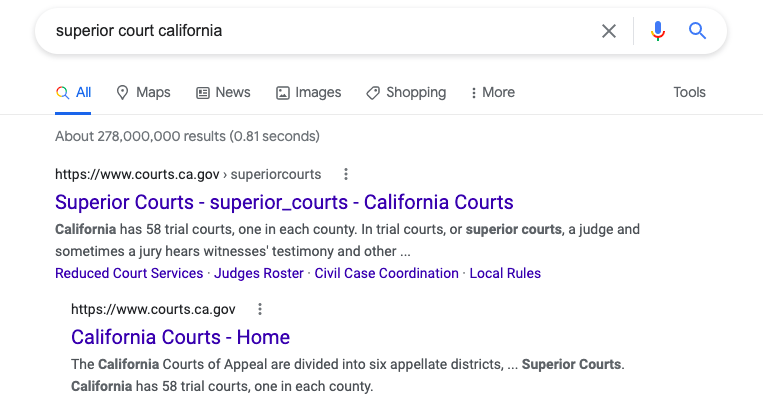This screenshot has width=763, height=419.
Task: Follow the Reduced Court Services sitelink
Action: pos(129,273)
